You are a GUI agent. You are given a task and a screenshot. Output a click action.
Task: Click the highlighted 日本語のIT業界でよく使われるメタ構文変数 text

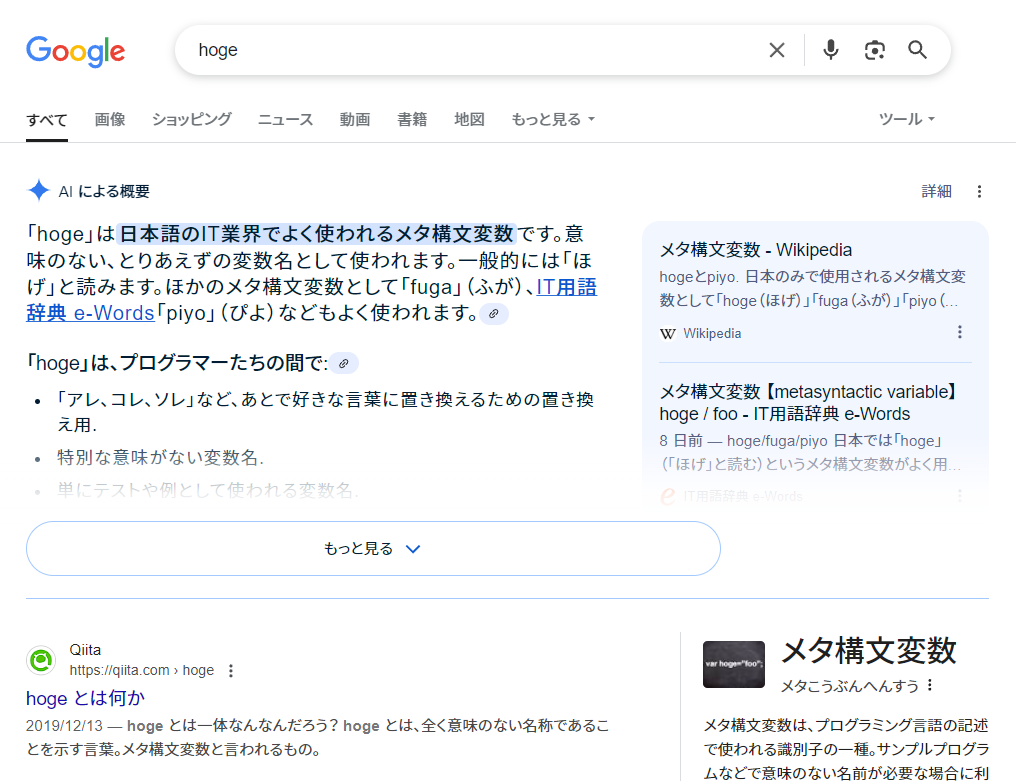(316, 233)
